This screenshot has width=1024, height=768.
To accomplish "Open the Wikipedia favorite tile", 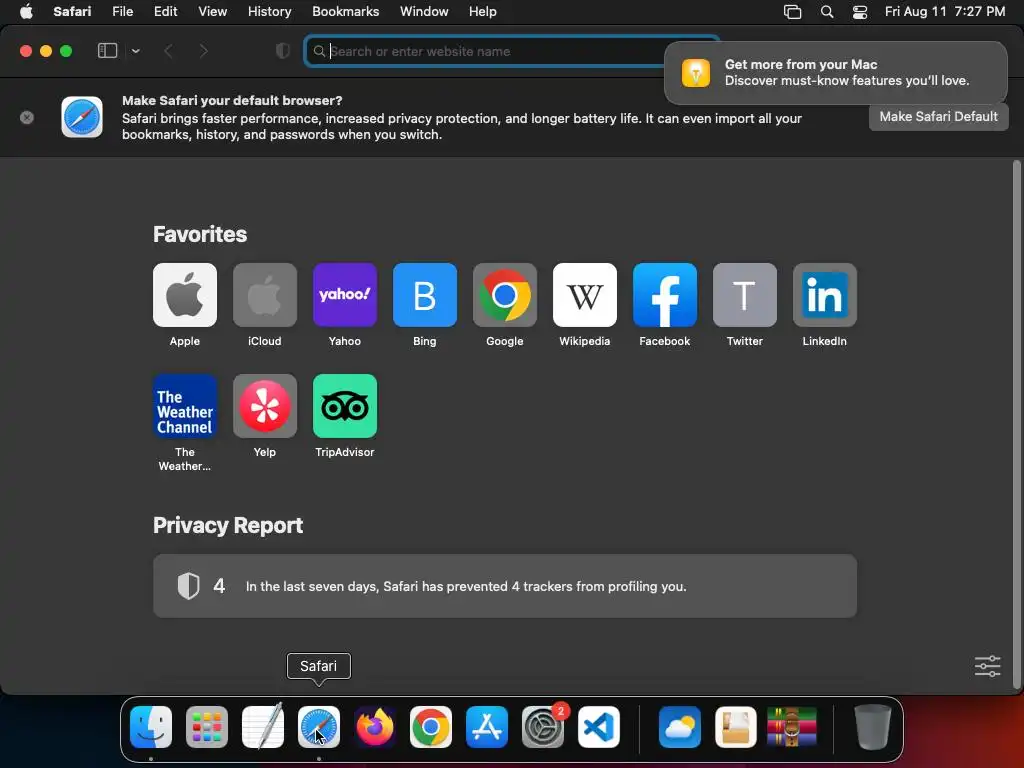I will (x=584, y=295).
